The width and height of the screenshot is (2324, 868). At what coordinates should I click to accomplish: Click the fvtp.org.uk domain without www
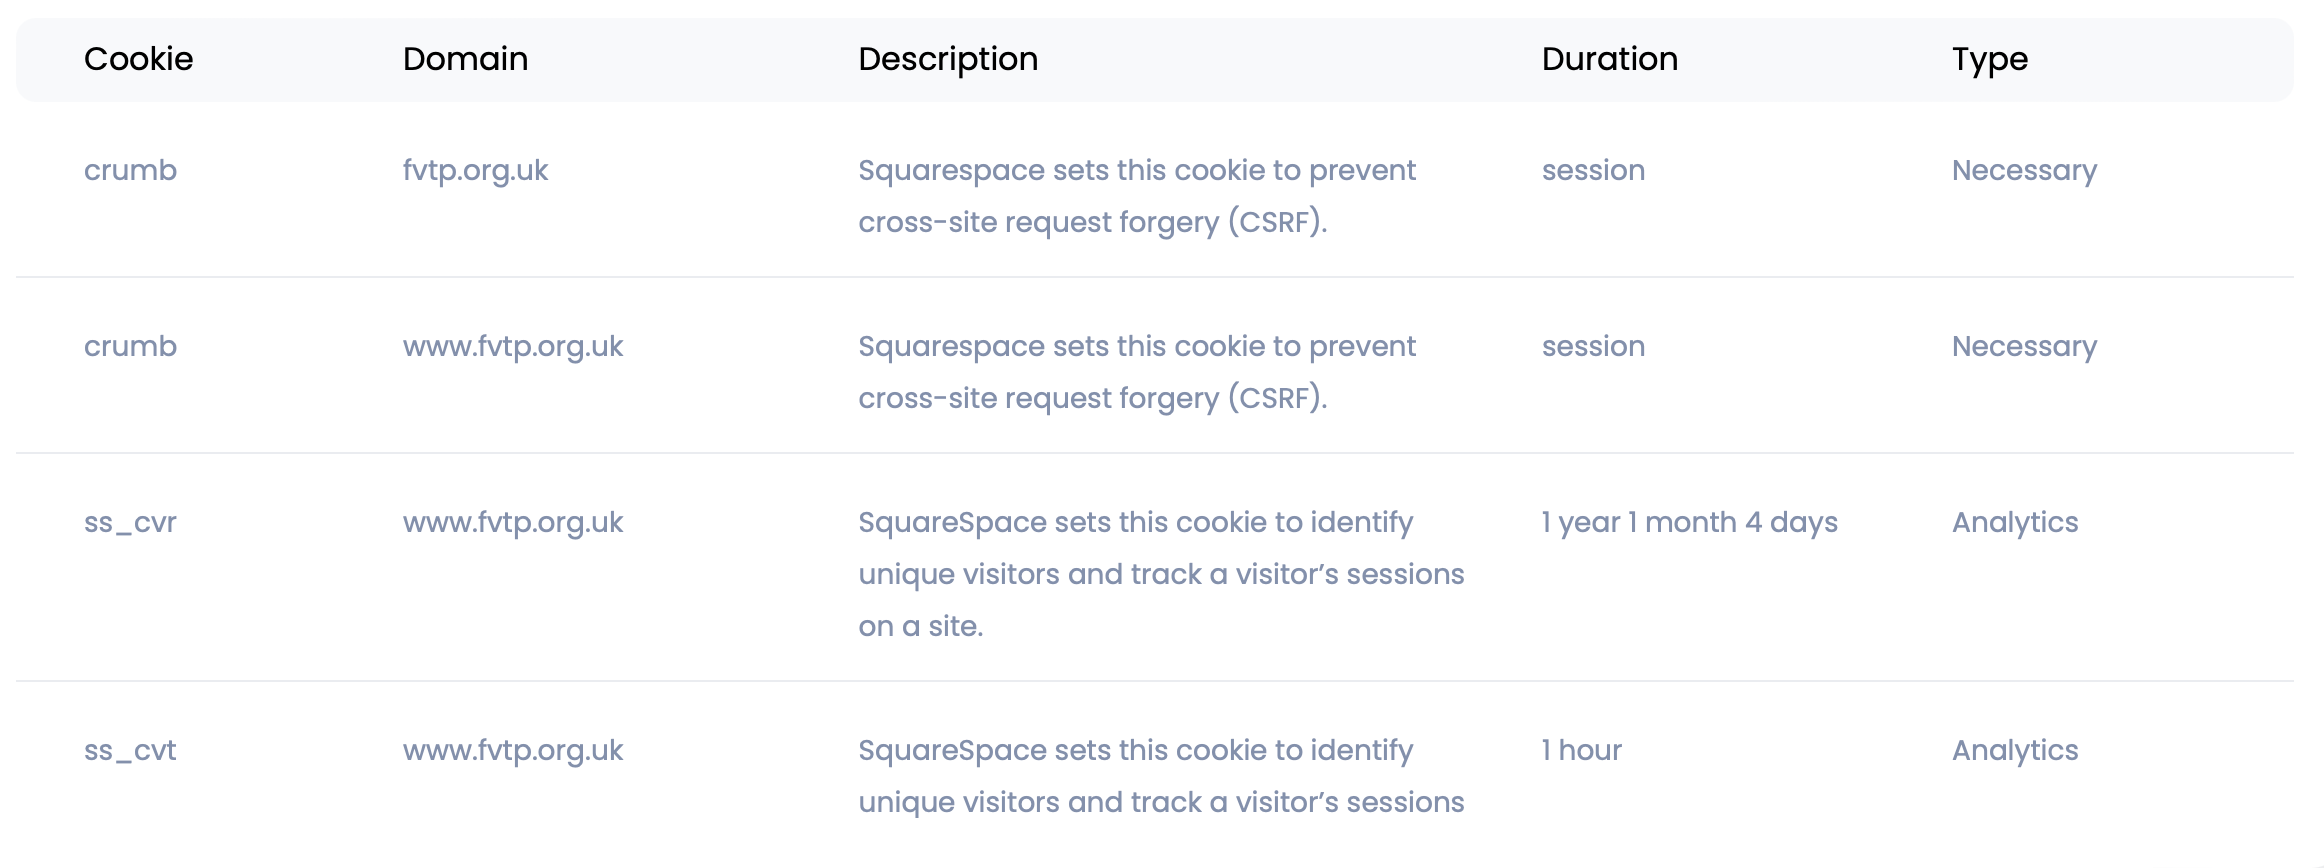coord(475,171)
